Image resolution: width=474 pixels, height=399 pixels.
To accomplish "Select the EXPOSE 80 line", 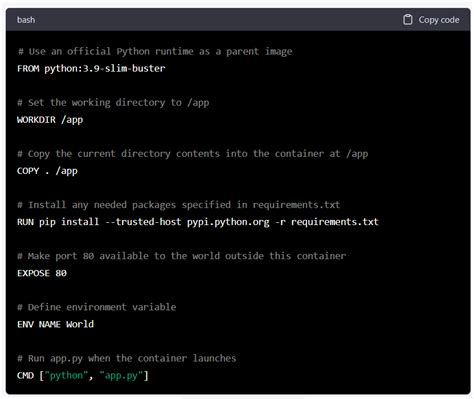I will [x=42, y=273].
